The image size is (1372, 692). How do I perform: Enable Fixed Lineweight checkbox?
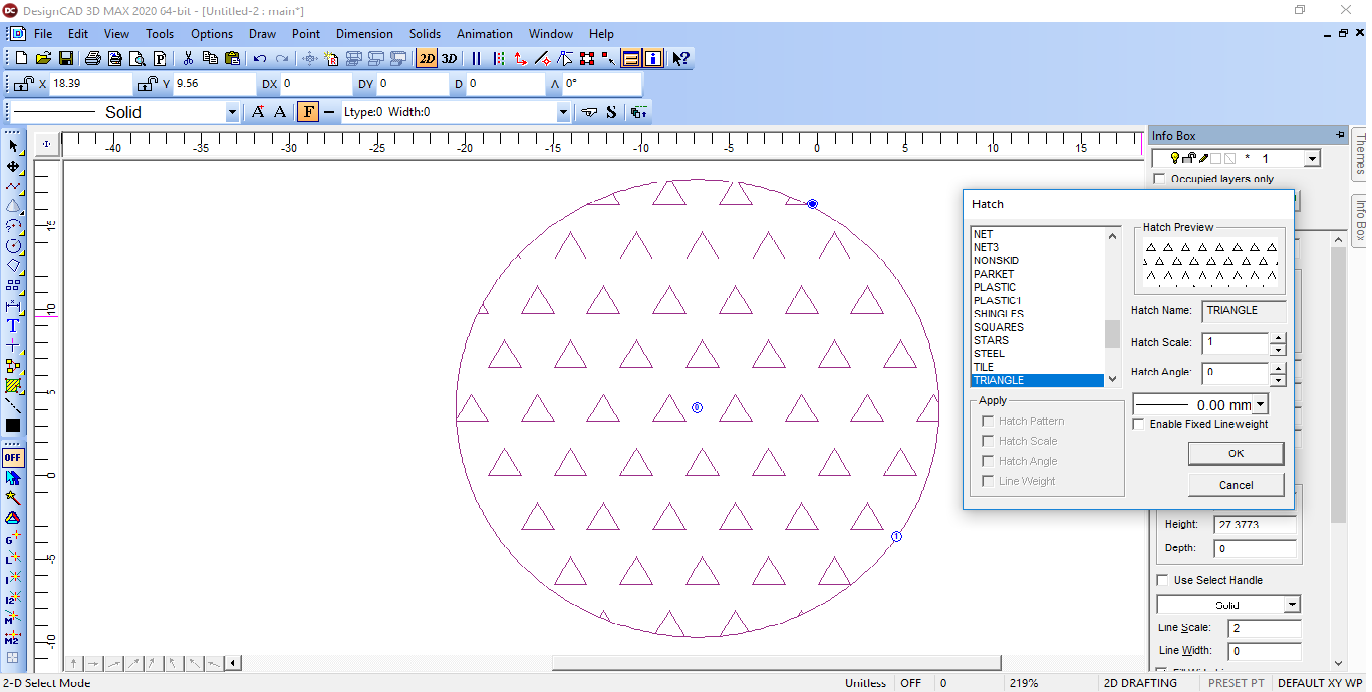(x=1138, y=424)
